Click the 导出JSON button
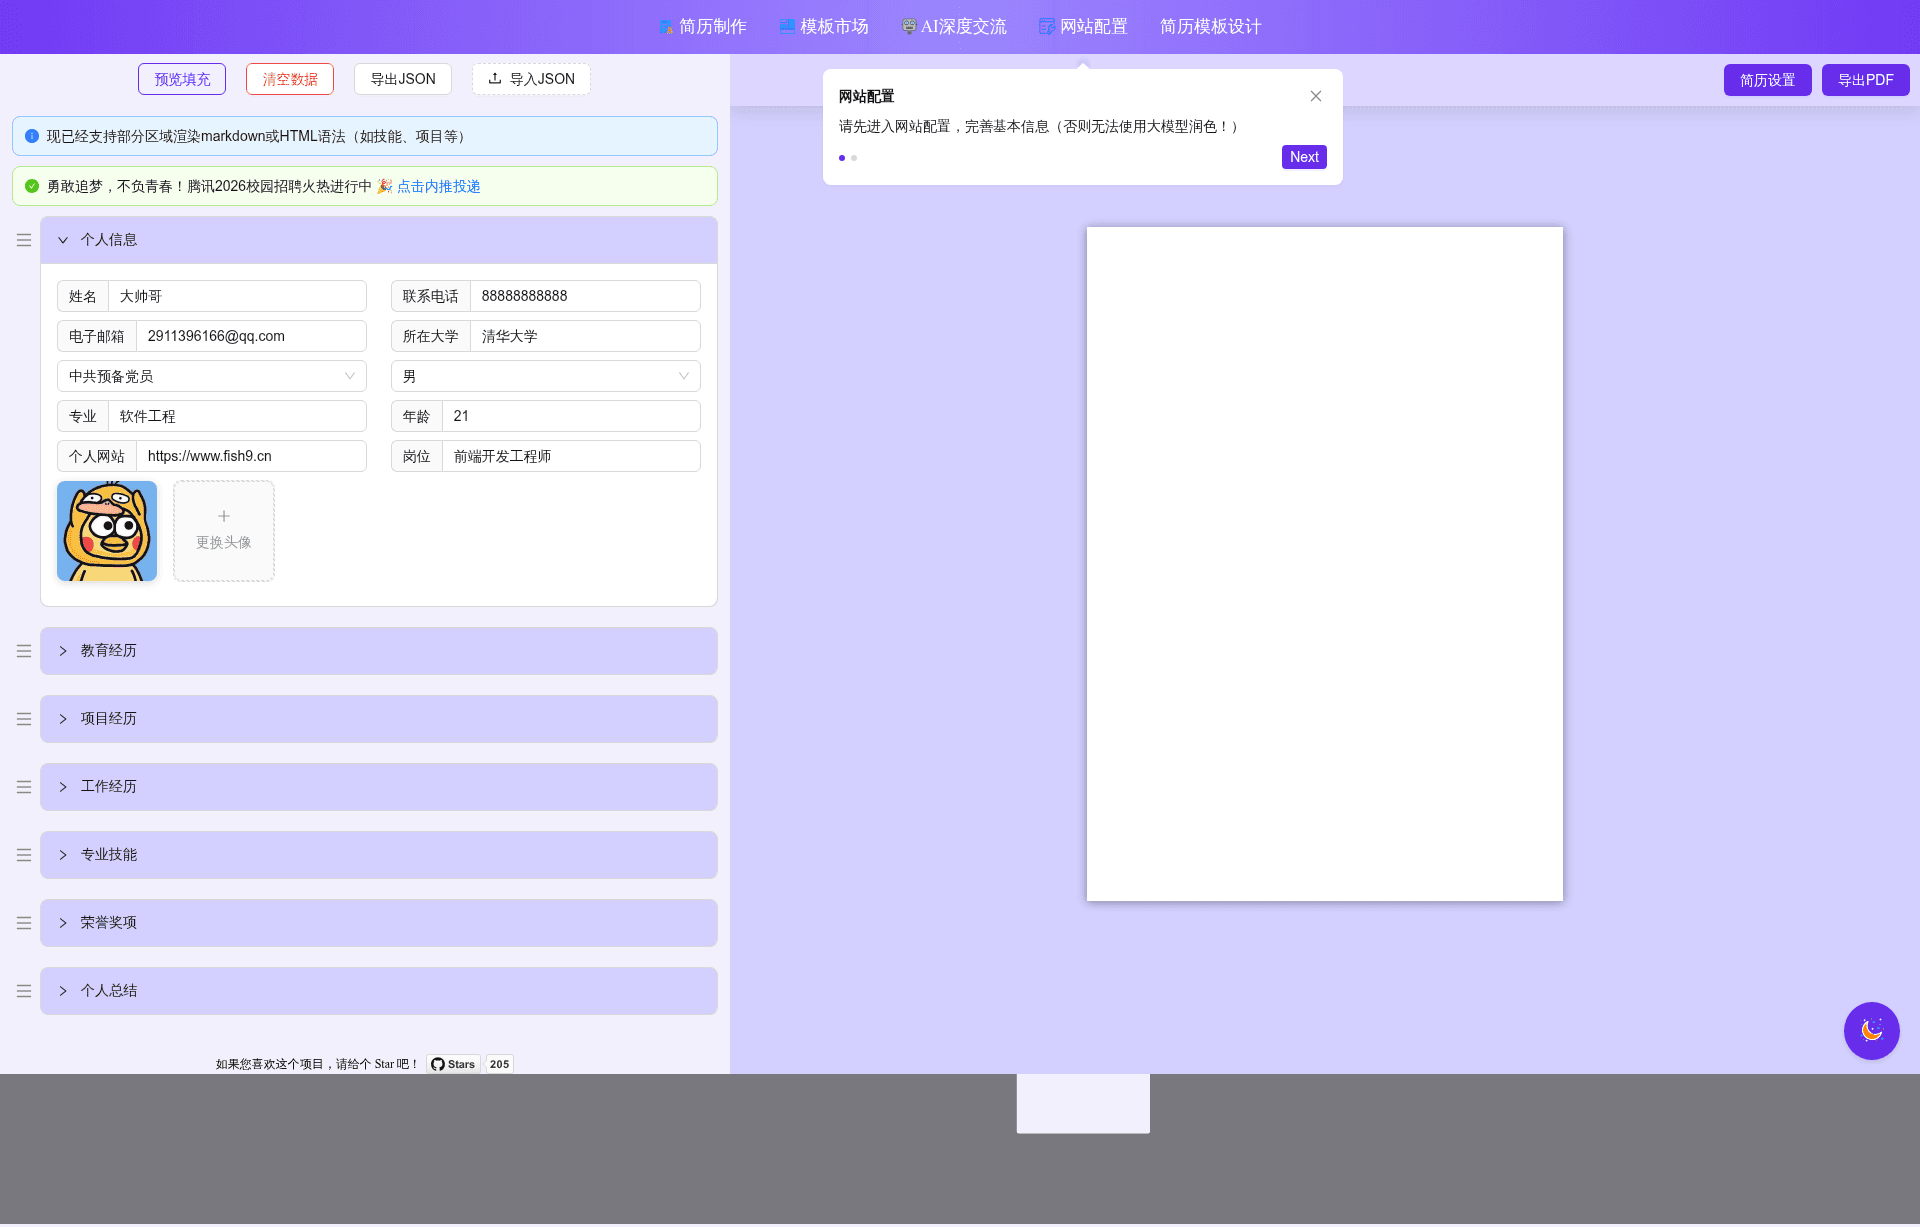Viewport: 1920px width, 1227px height. (403, 79)
